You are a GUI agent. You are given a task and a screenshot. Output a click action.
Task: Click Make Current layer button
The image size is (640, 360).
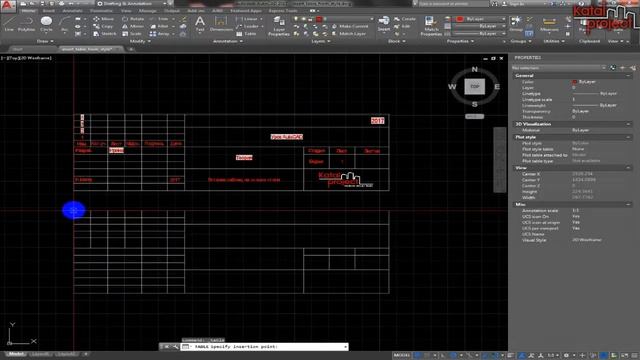coord(350,26)
